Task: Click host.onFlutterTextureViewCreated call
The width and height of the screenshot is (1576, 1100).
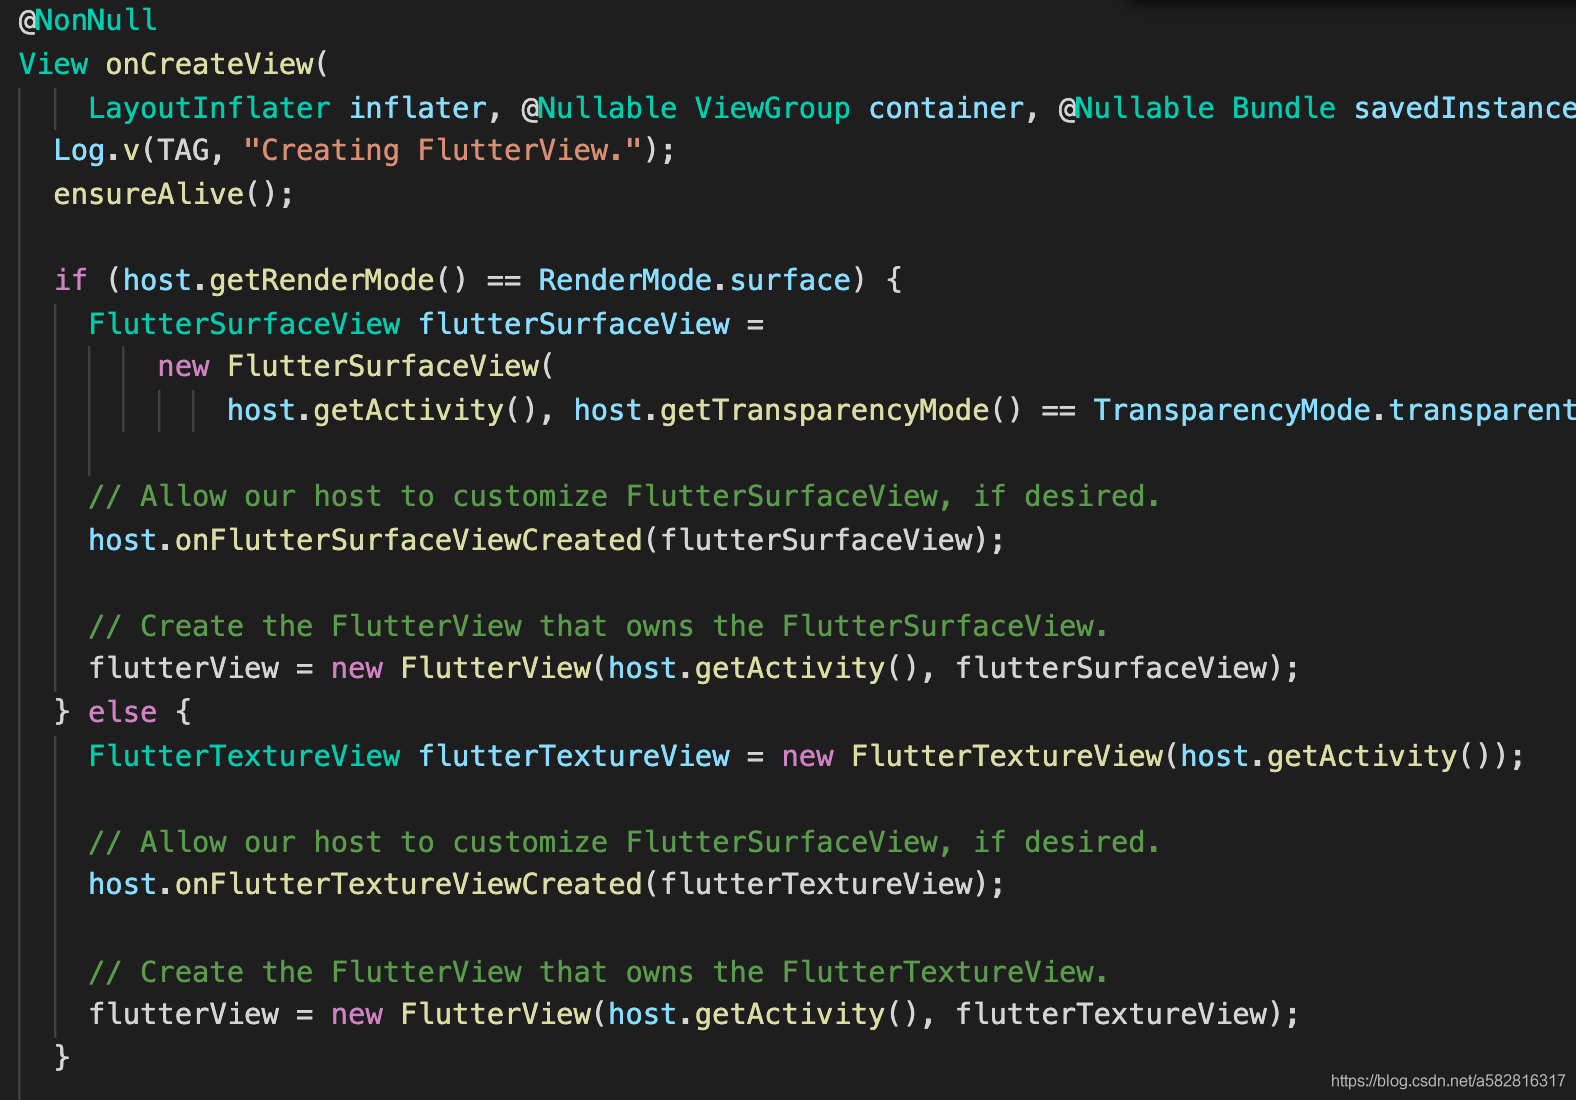Action: coord(546,884)
